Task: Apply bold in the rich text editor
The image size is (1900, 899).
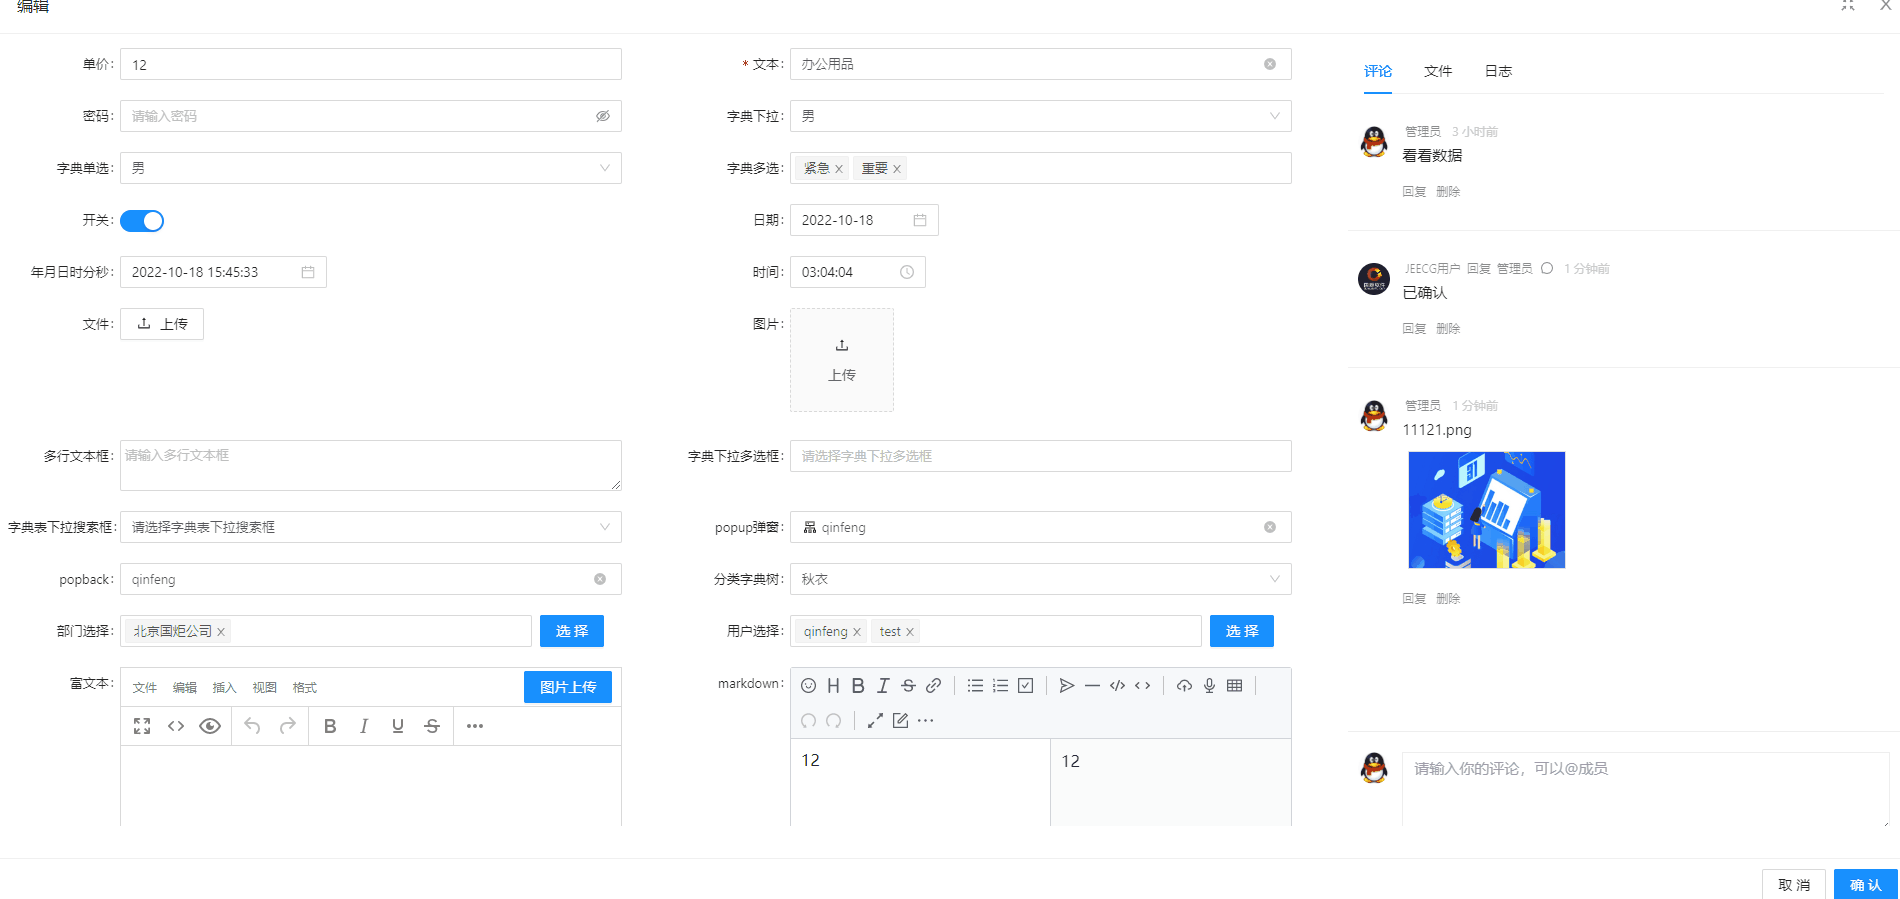Action: tap(330, 726)
